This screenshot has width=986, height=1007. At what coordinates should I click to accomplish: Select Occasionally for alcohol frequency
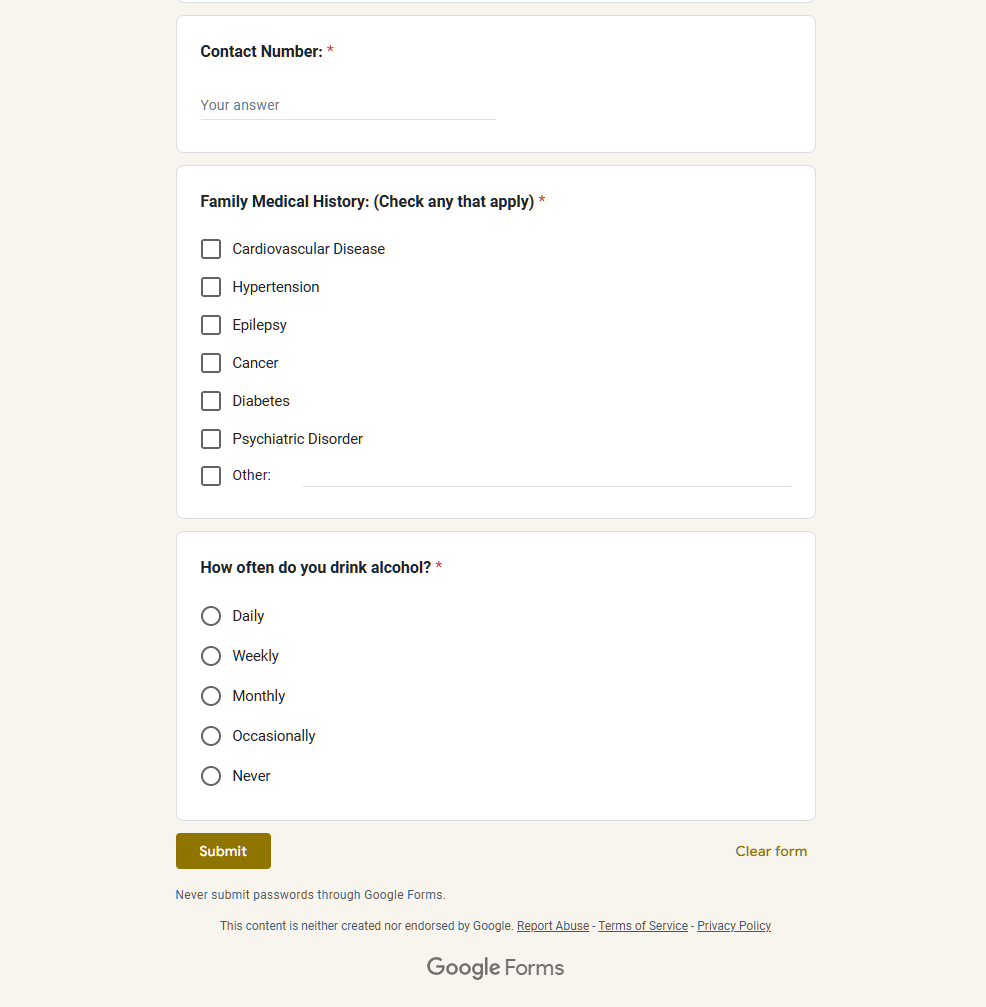[x=211, y=736]
